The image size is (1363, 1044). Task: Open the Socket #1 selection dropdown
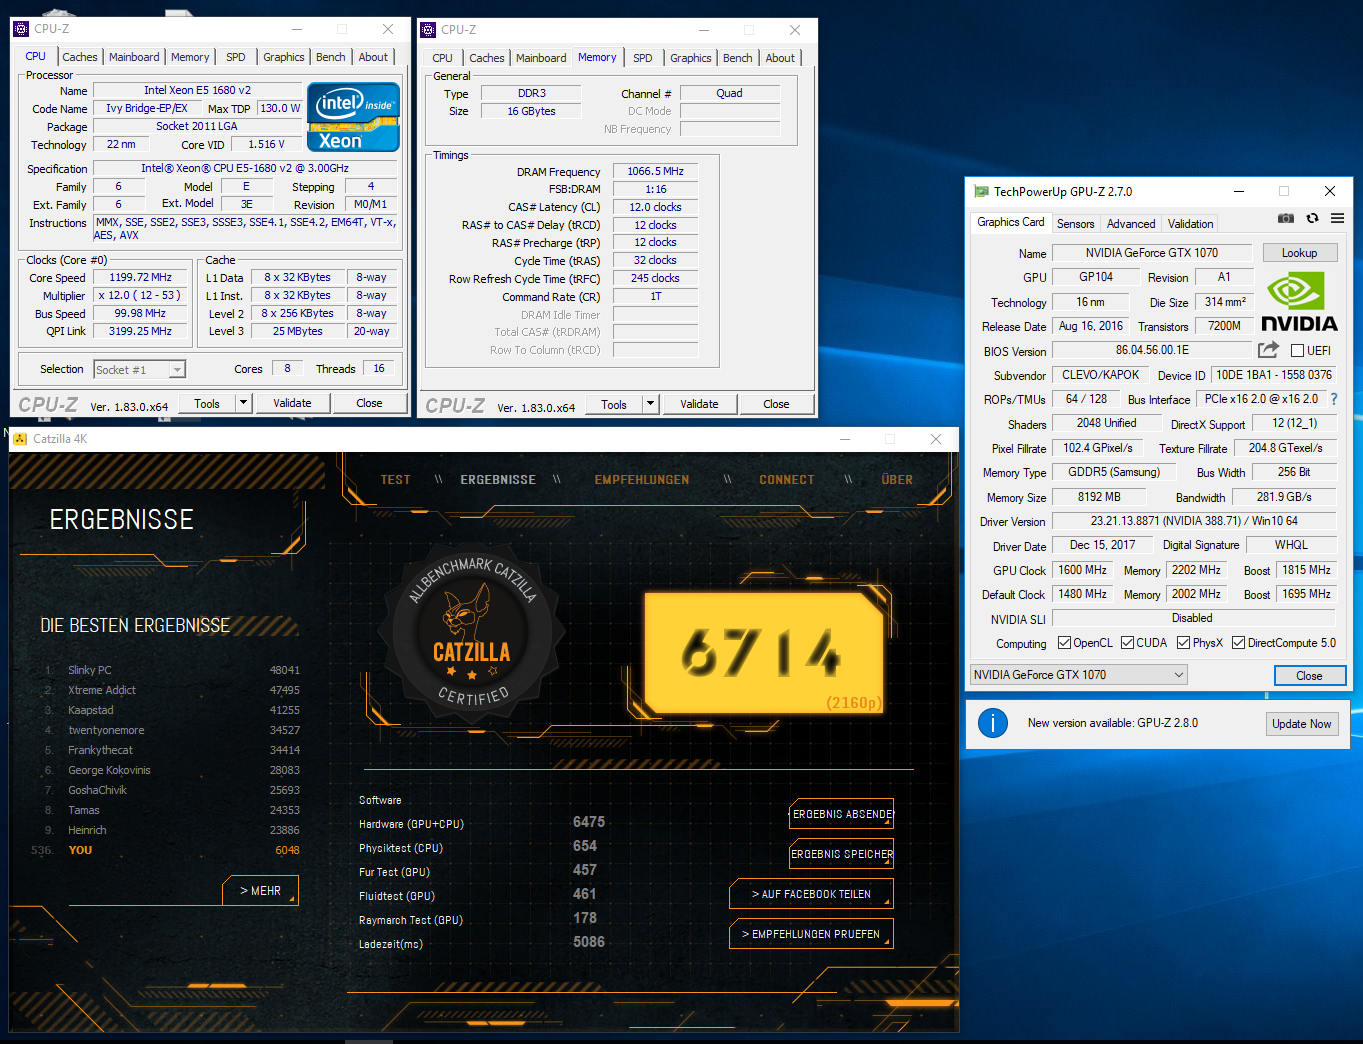point(140,370)
